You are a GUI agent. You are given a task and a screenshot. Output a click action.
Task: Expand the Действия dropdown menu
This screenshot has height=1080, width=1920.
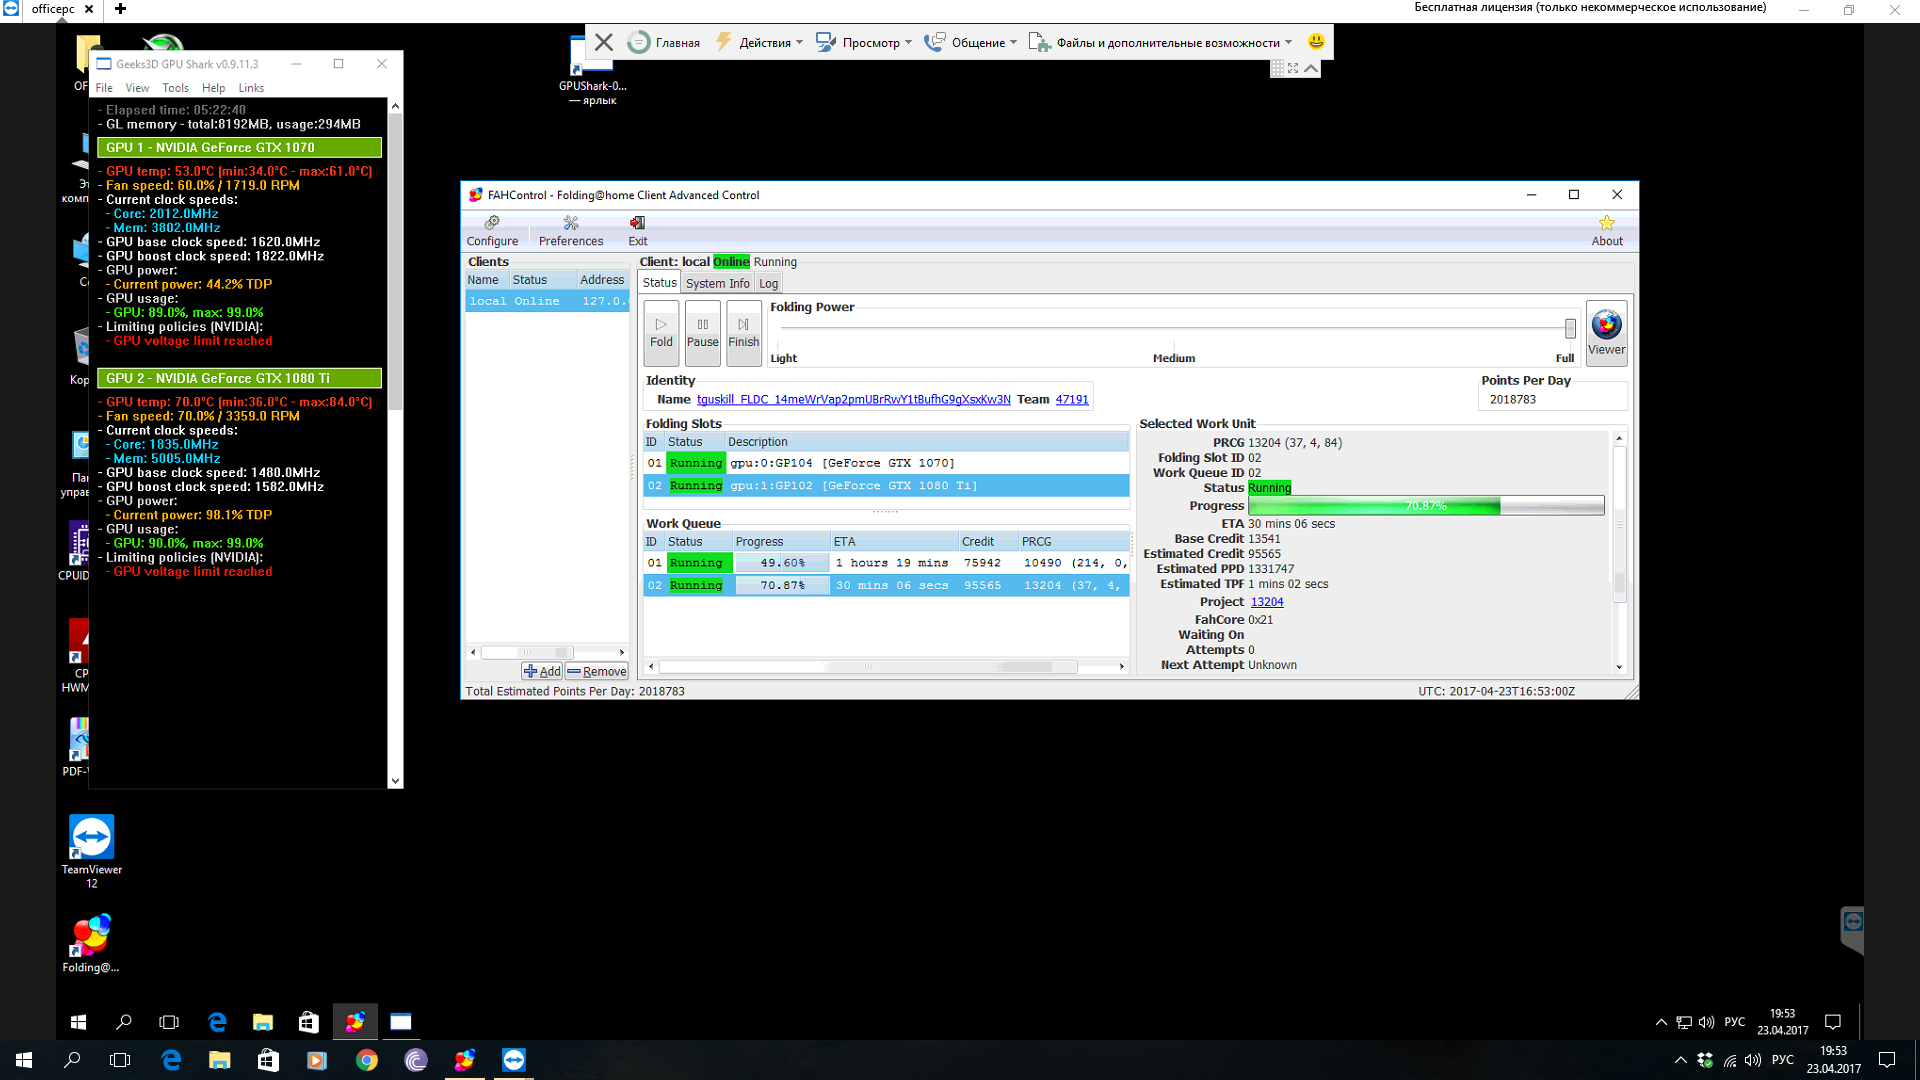click(765, 42)
